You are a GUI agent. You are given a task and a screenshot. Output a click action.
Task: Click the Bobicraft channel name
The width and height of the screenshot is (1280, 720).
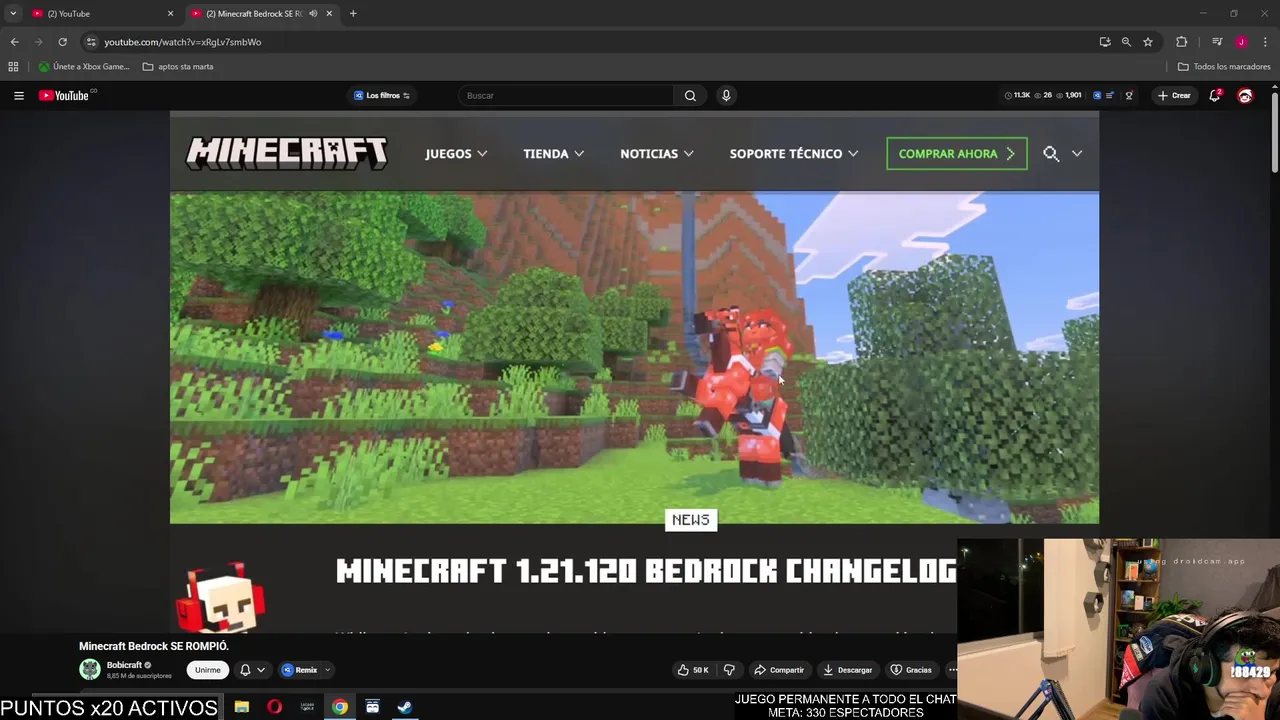[x=124, y=665]
